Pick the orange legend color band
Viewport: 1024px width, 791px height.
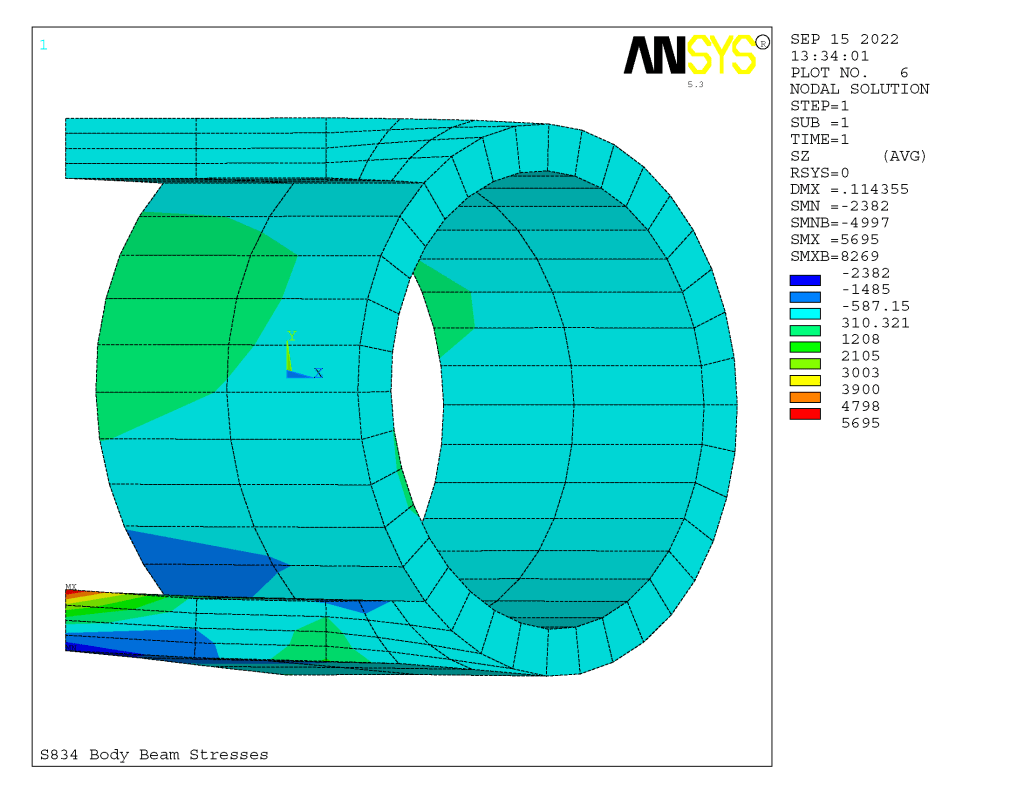pos(805,397)
